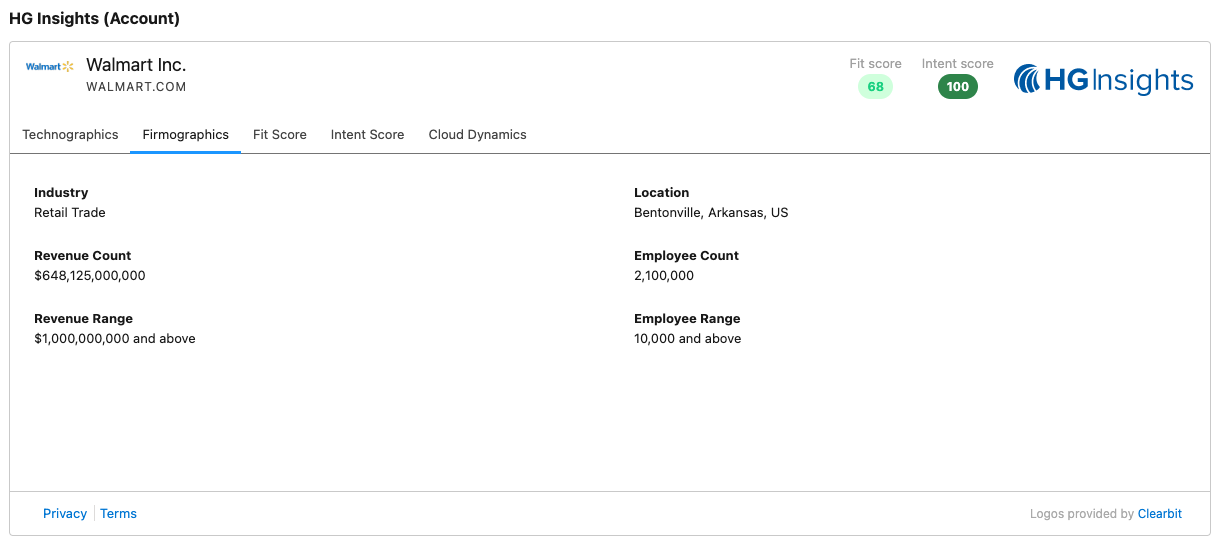The image size is (1225, 550).
Task: Click the Fit score badge 68
Action: pyautogui.click(x=875, y=87)
